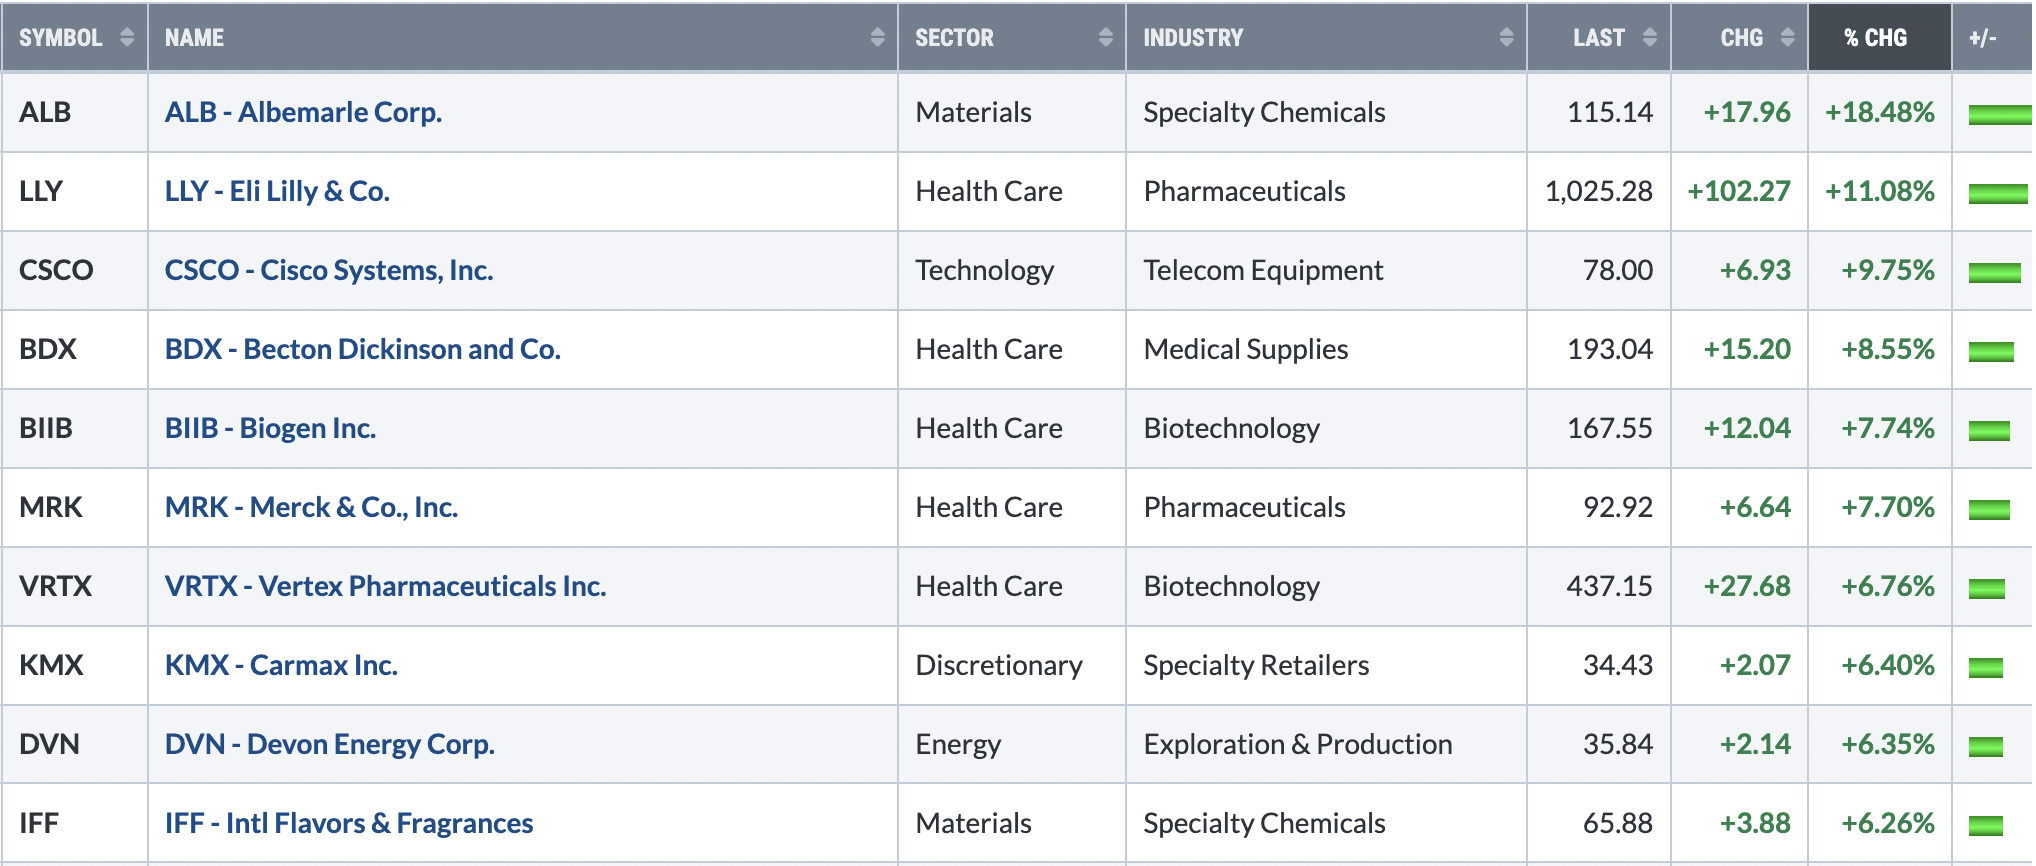Open KMX - Carmax Inc. link
2036x866 pixels.
click(281, 665)
